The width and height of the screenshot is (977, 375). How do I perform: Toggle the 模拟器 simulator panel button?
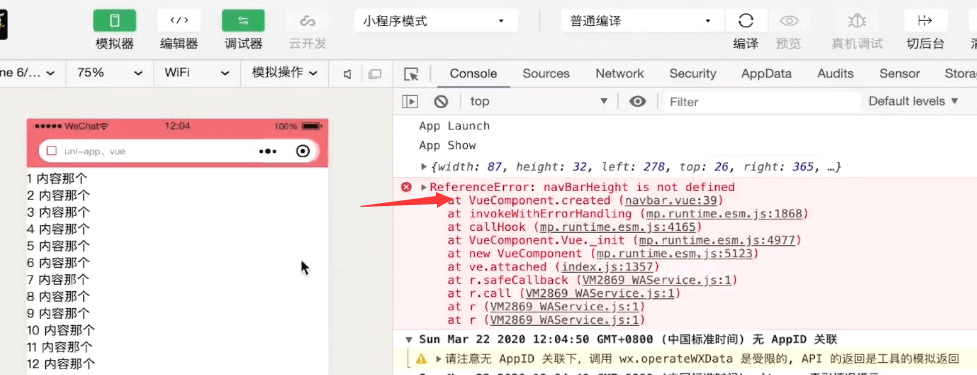click(x=115, y=21)
